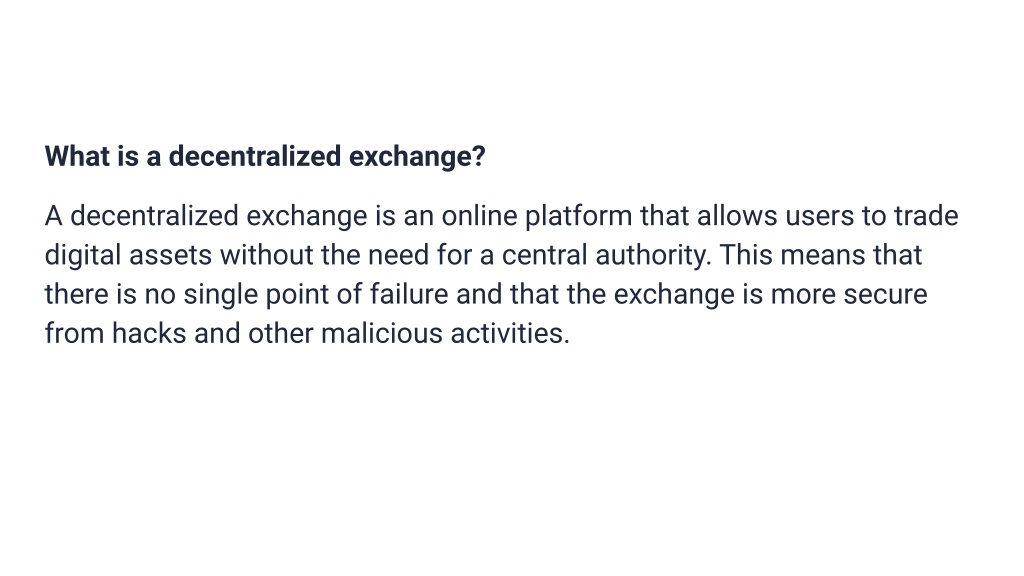Click the word 'authority' in the paragraph

(x=650, y=257)
